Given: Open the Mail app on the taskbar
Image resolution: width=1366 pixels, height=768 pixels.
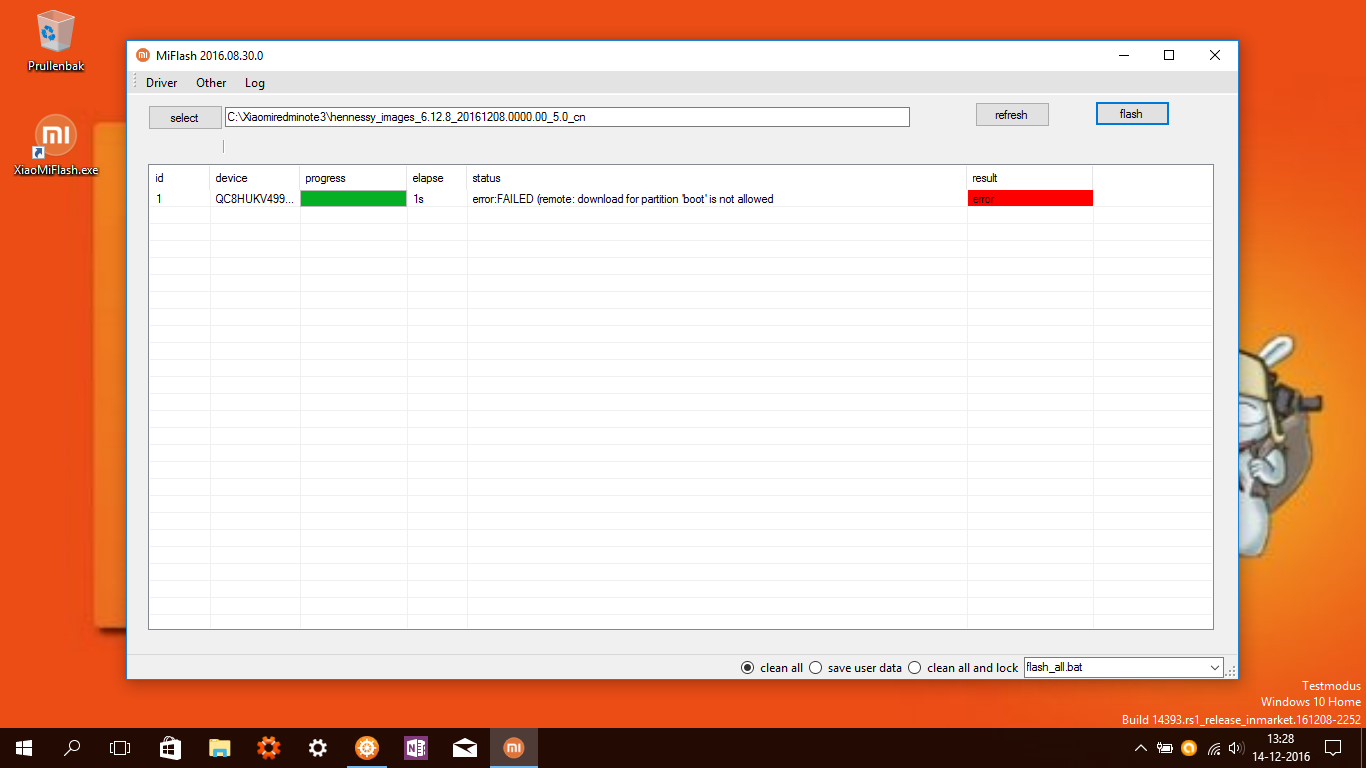Looking at the screenshot, I should click(x=464, y=747).
